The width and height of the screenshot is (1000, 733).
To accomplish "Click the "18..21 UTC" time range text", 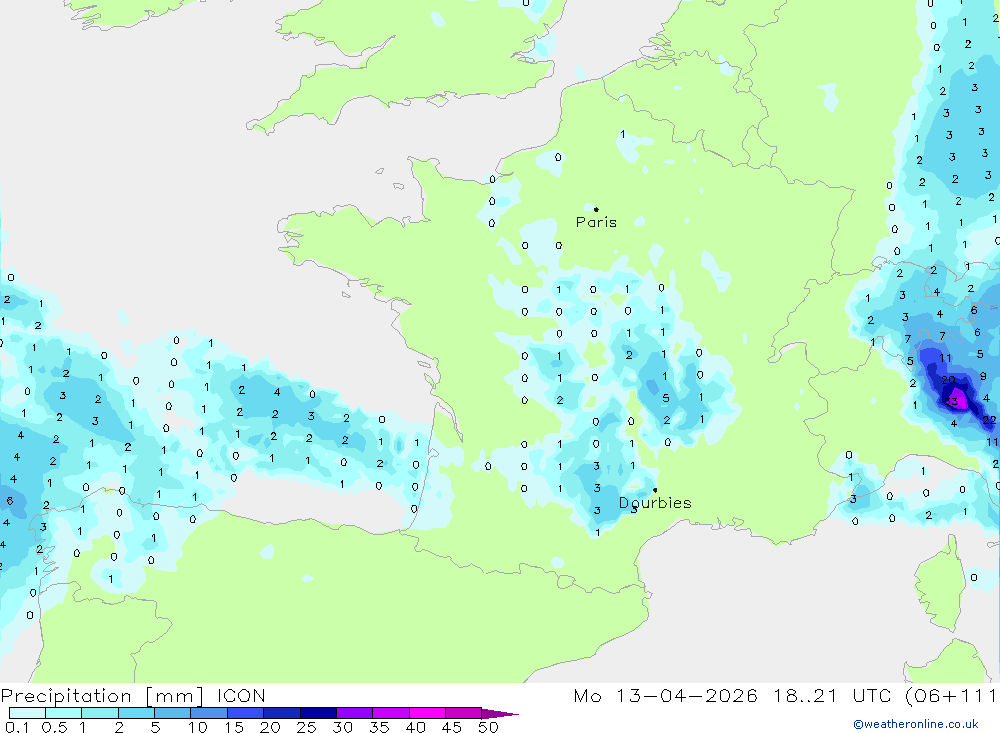I will 831,695.
